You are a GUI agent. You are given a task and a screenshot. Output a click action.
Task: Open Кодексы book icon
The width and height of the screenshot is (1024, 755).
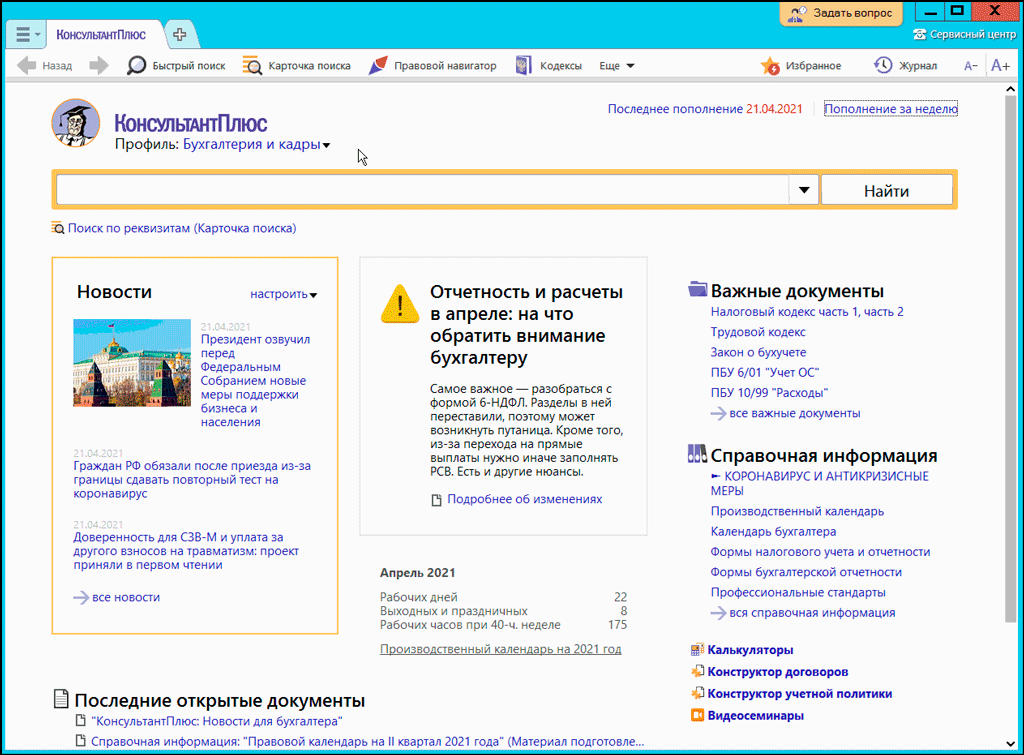coord(523,65)
